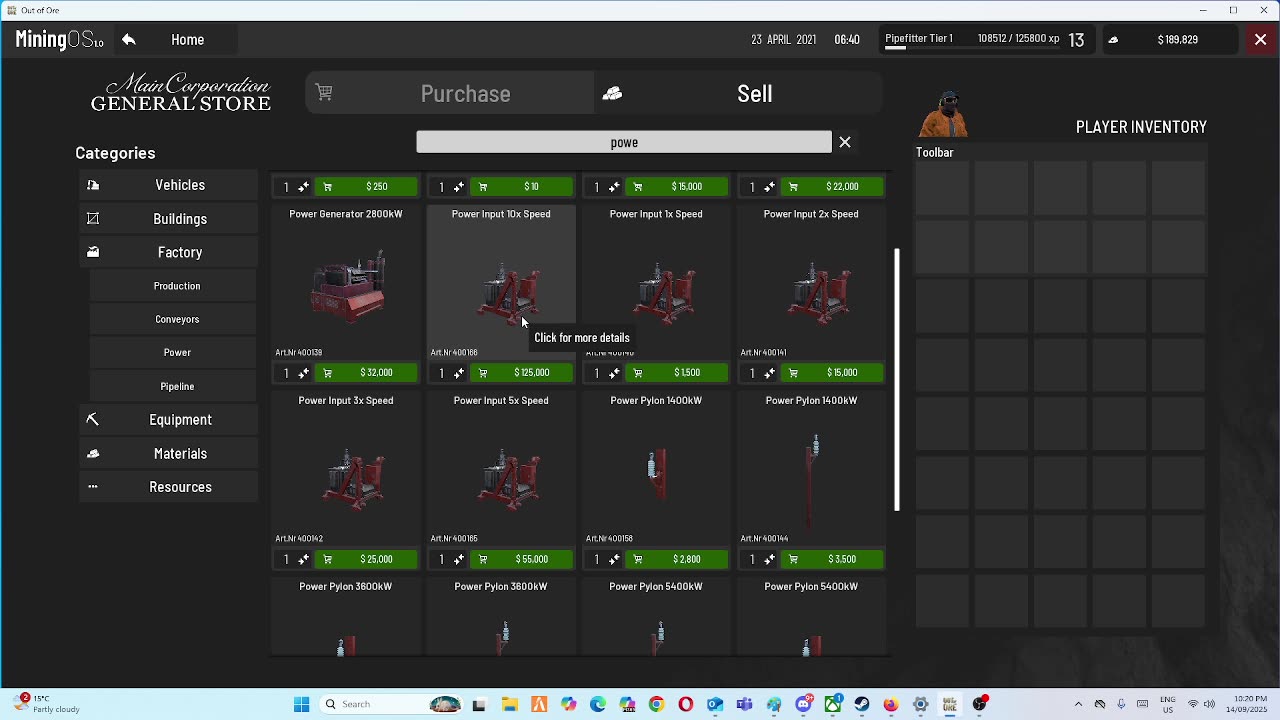Click the back arrow next to MiningOS logo
The image size is (1280, 720).
129,40
